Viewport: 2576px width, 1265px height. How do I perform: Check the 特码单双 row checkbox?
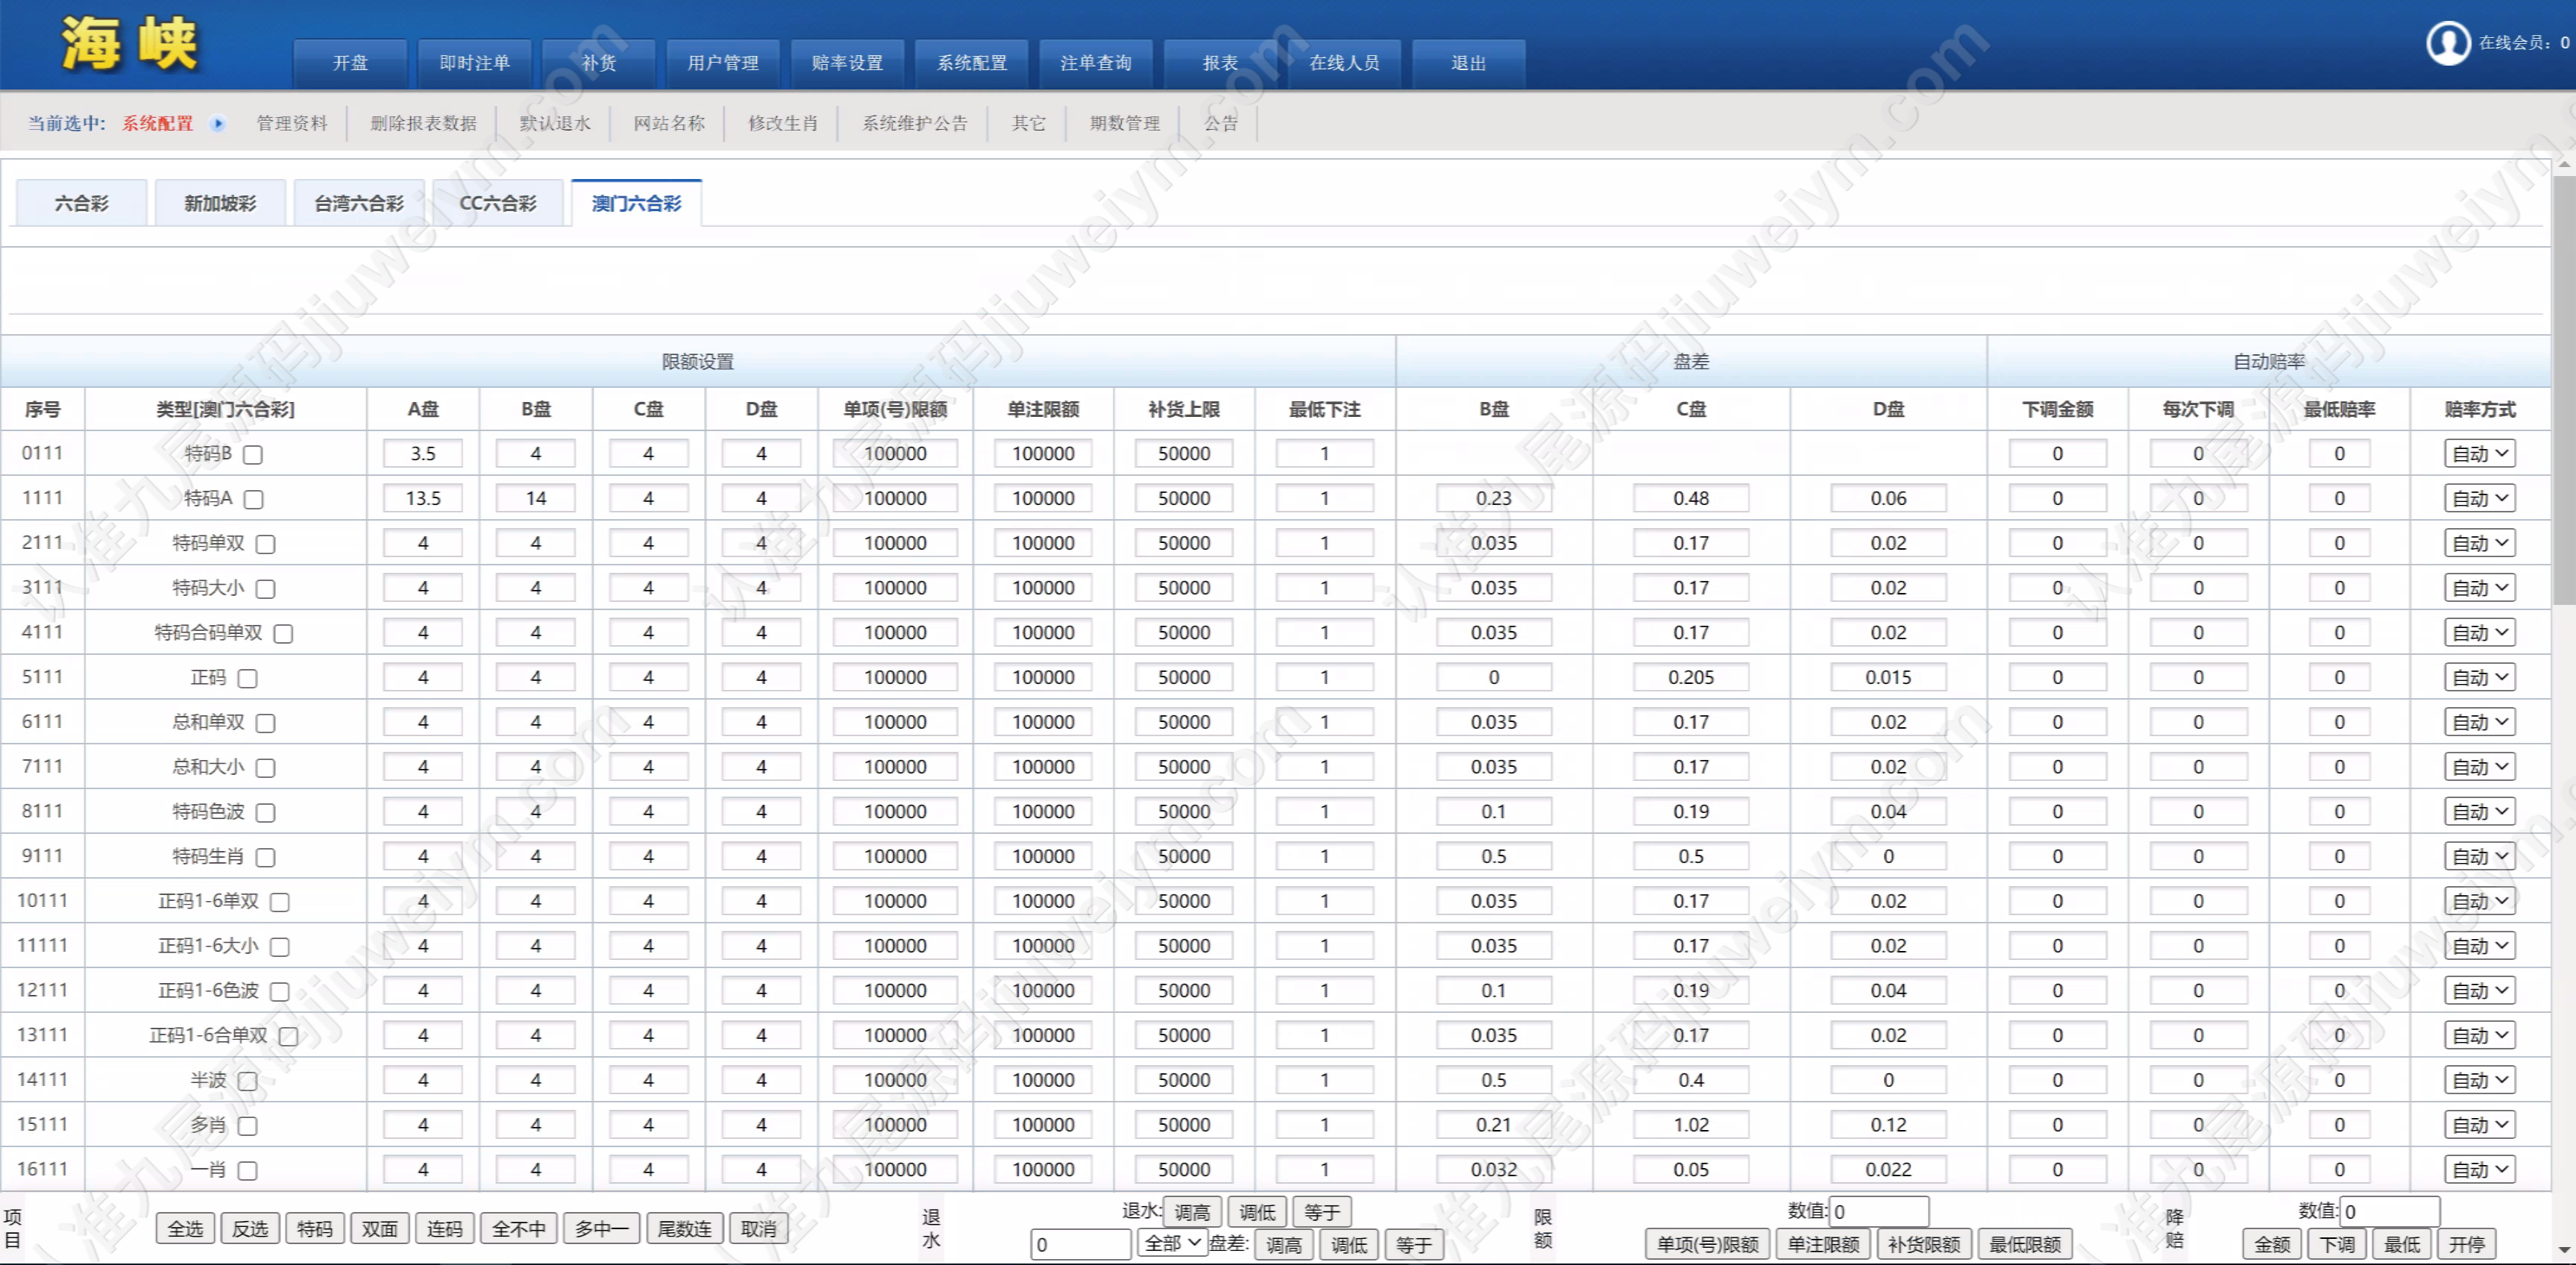point(265,544)
